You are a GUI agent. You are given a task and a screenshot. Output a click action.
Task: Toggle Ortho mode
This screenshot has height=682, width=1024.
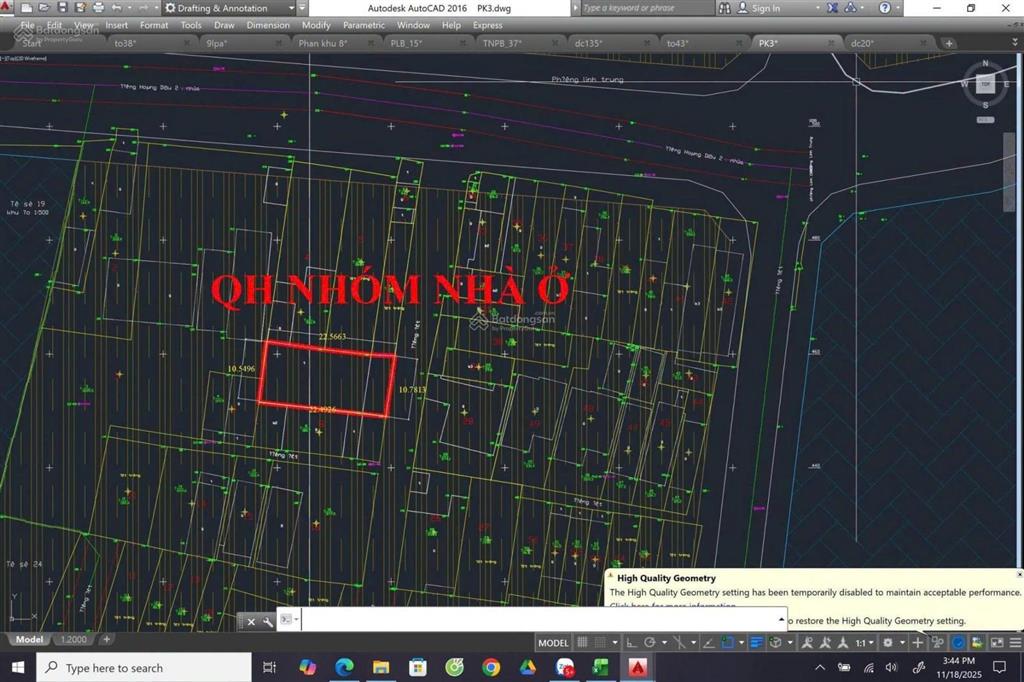(630, 643)
